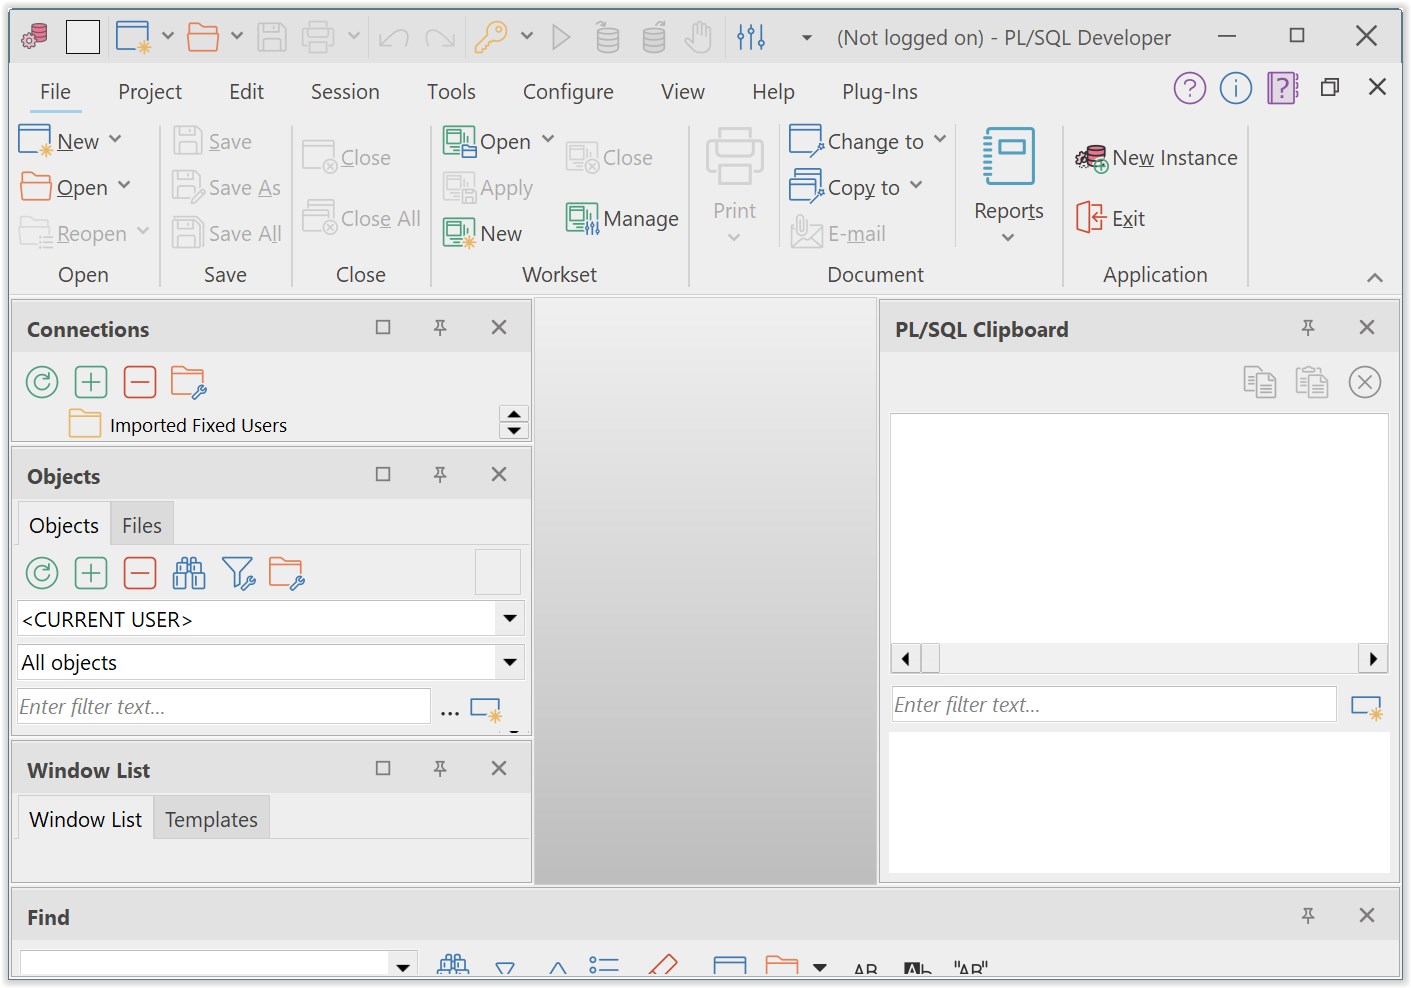Screen dimensions: 1411x988
Task: Open the All objects dropdown
Action: [510, 661]
